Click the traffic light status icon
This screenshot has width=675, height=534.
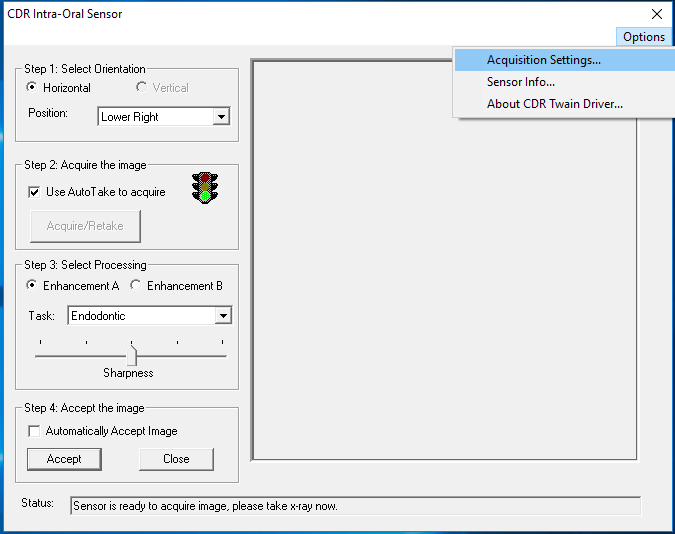[206, 188]
